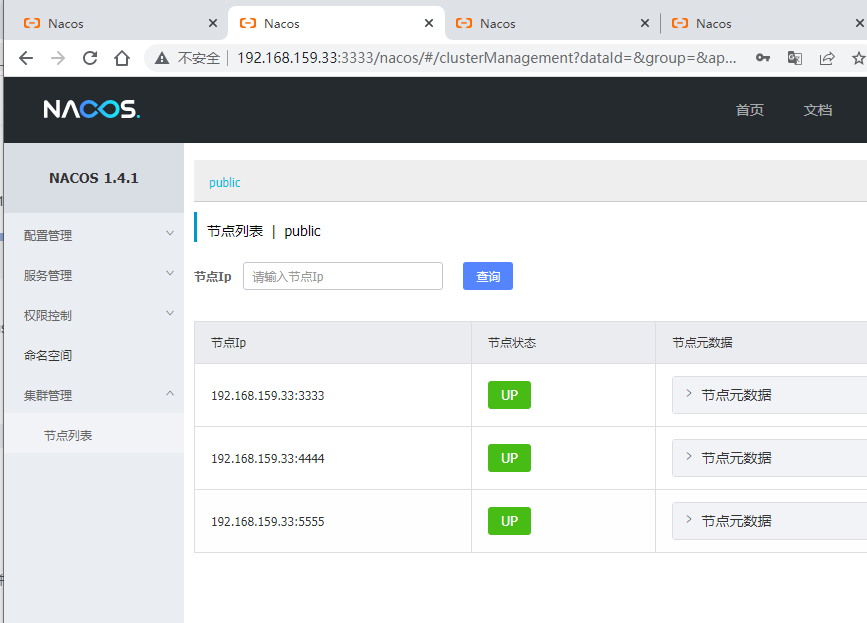Click UP status of node 4444
Viewport: 867px width, 623px height.
[509, 458]
